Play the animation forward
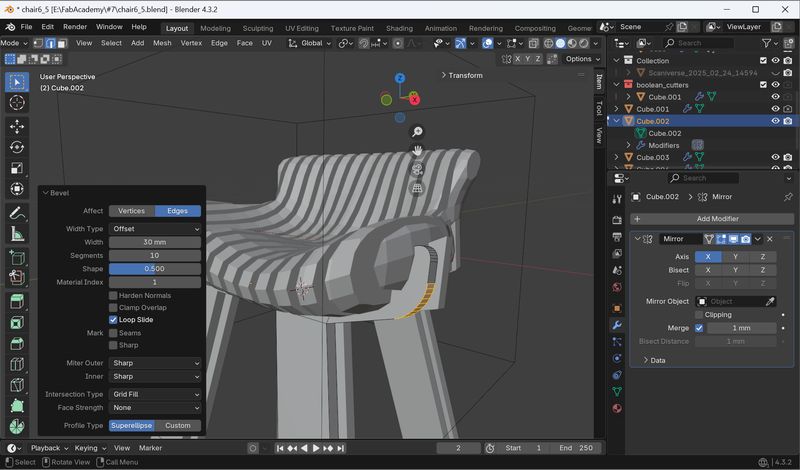 point(316,448)
